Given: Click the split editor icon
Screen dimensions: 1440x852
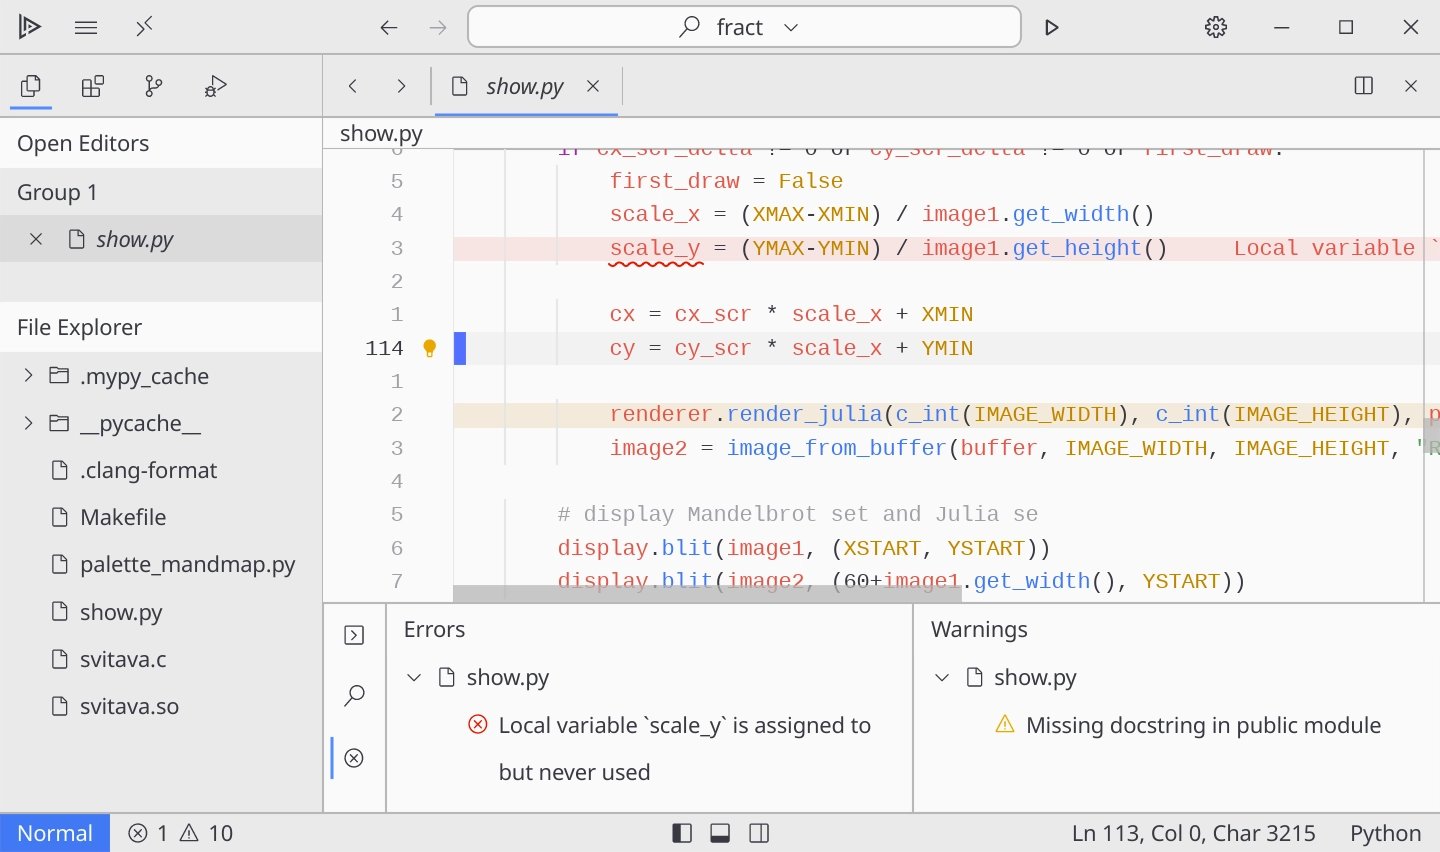Looking at the screenshot, I should [1363, 86].
